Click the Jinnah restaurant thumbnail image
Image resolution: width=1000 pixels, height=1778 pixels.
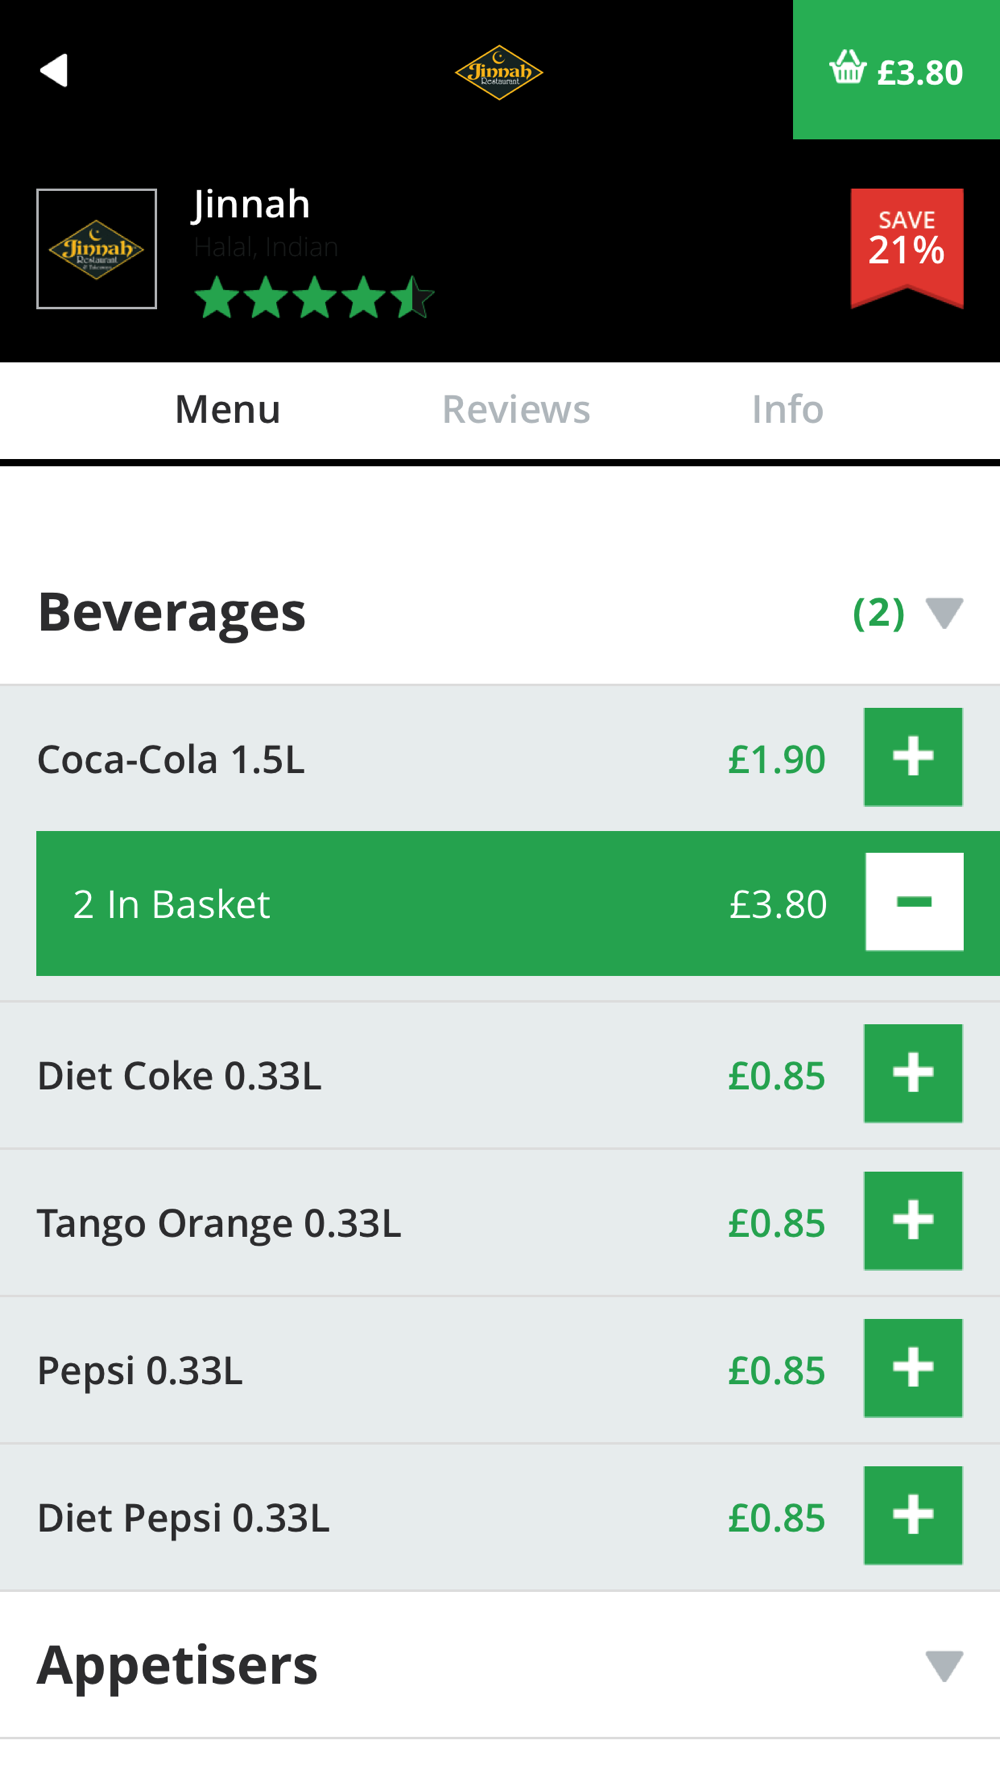pyautogui.click(x=97, y=249)
